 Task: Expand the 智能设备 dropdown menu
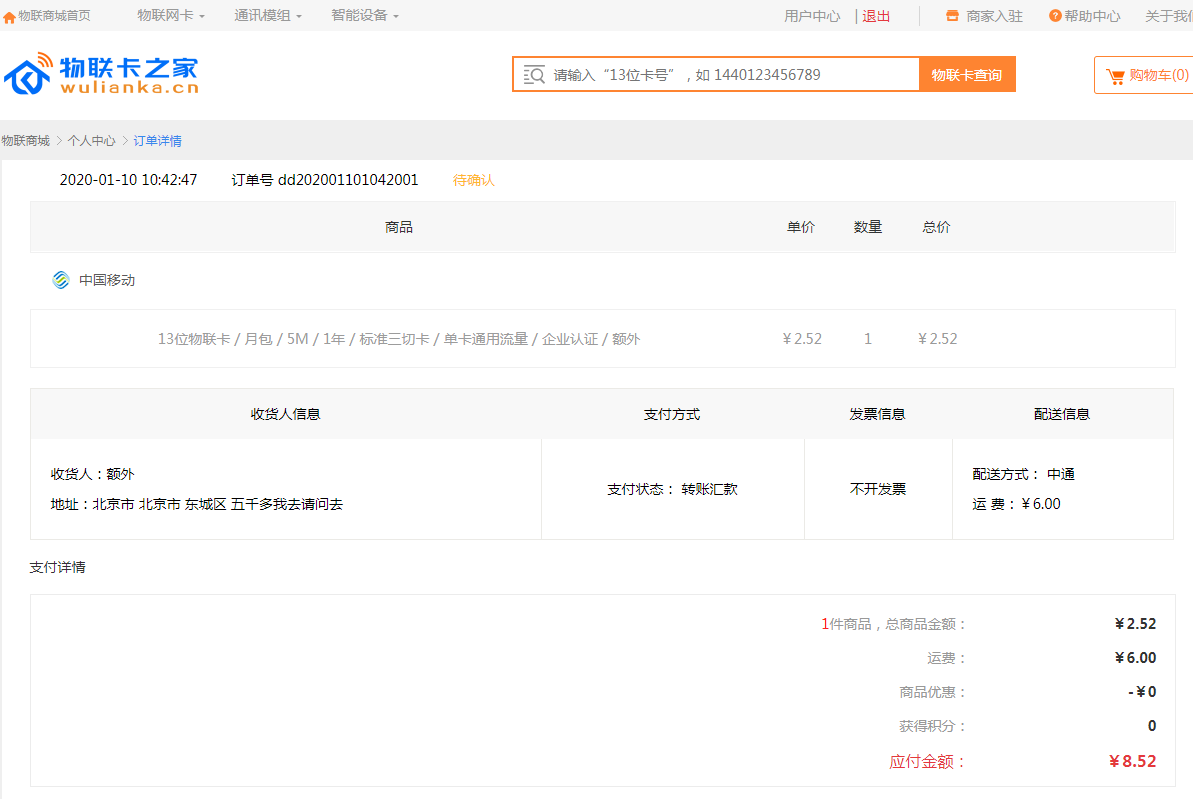365,16
